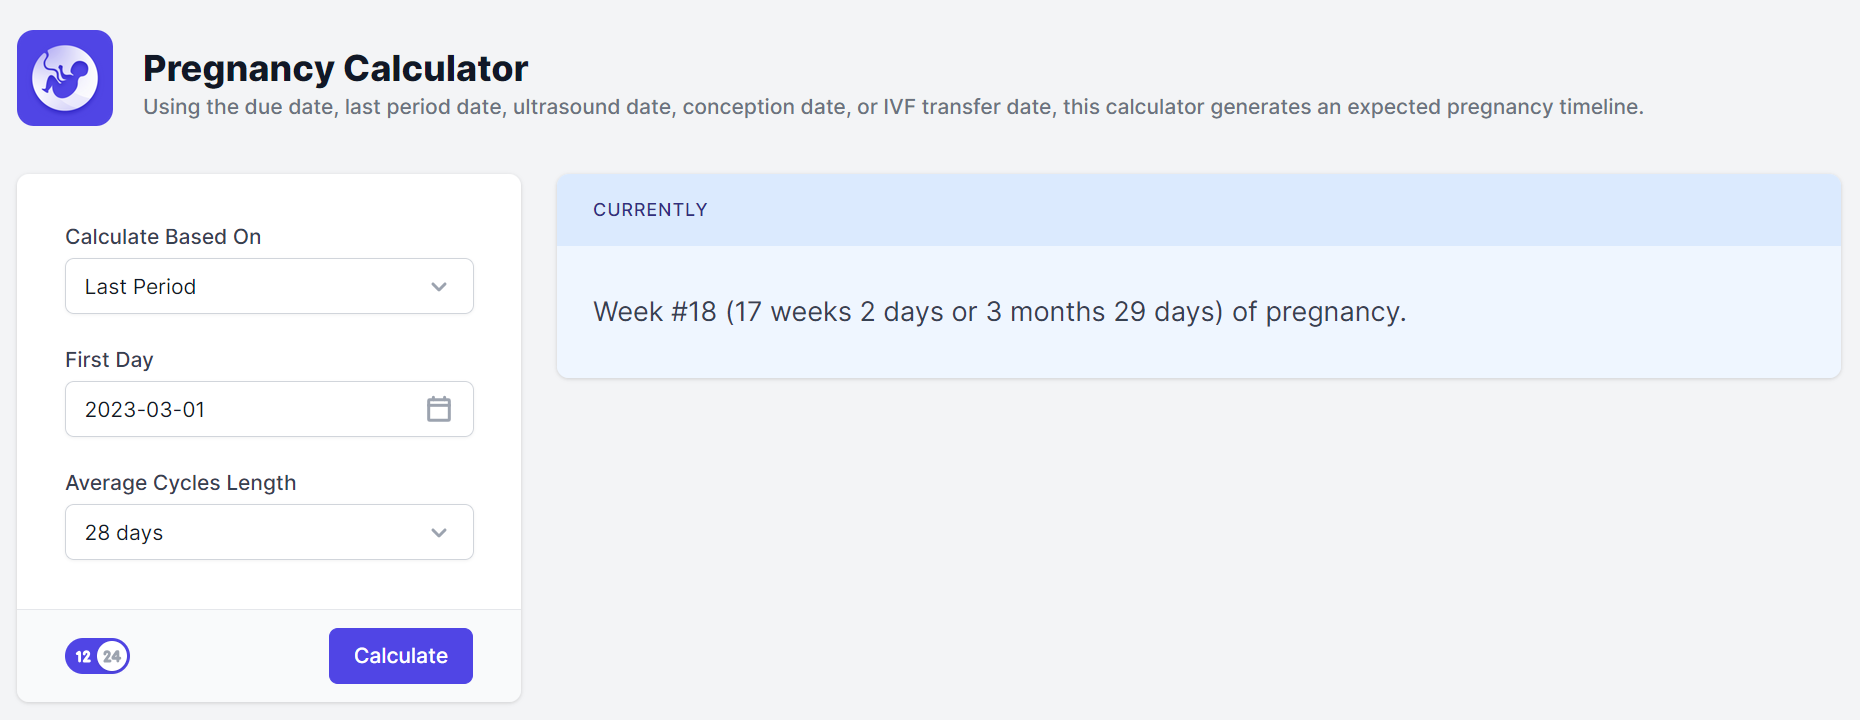Toggle the 12/24 hour format switch
Screen dimensions: 1860x720
(98, 656)
